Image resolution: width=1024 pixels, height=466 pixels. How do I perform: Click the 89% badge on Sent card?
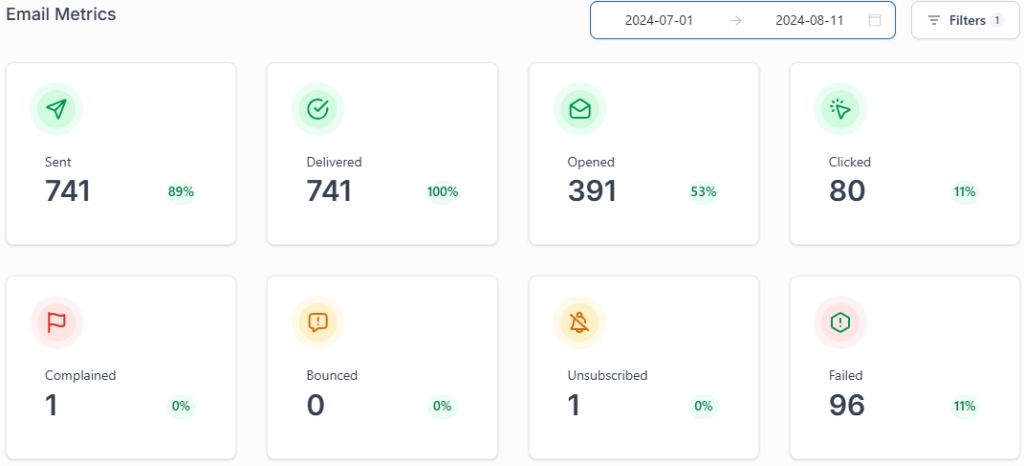[181, 192]
